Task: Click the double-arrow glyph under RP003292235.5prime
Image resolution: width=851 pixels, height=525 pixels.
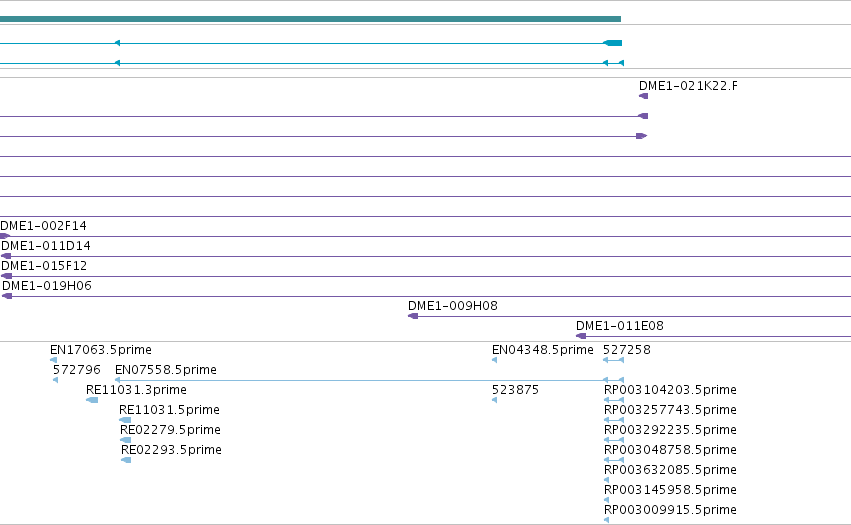Action: (x=614, y=440)
